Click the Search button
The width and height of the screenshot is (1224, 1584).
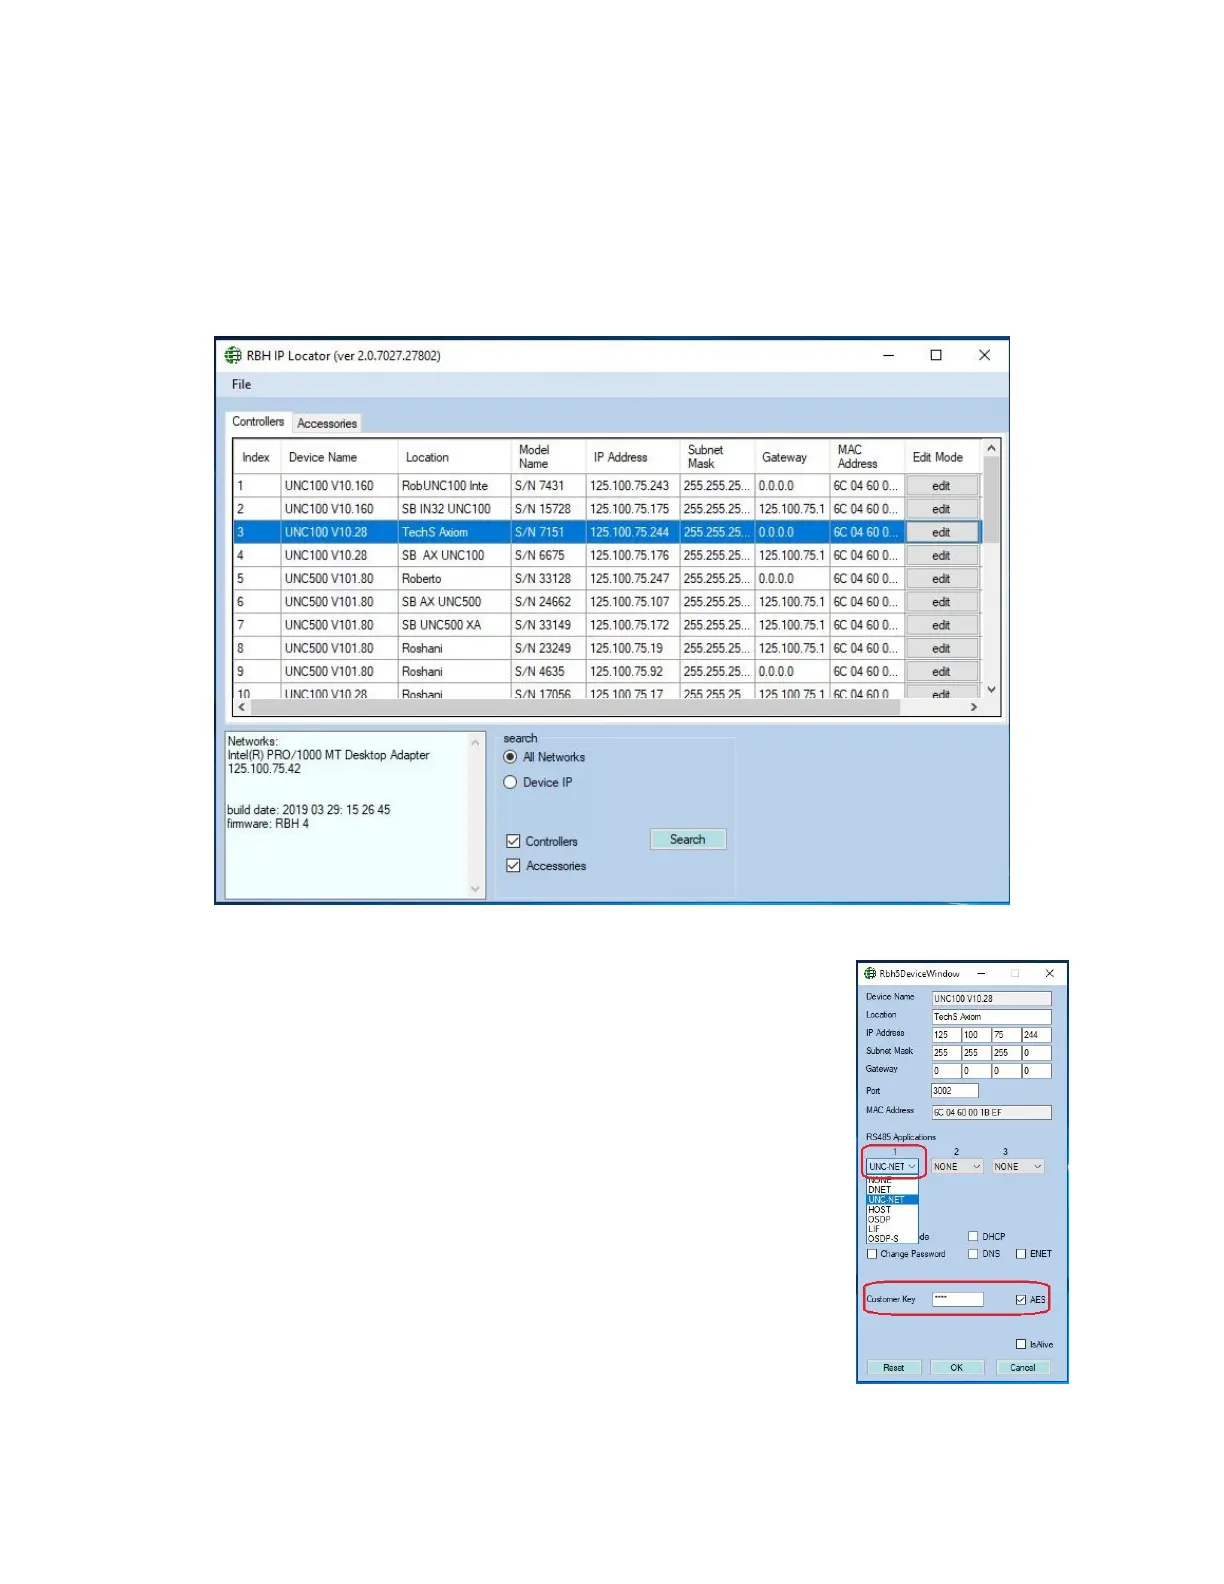688,839
